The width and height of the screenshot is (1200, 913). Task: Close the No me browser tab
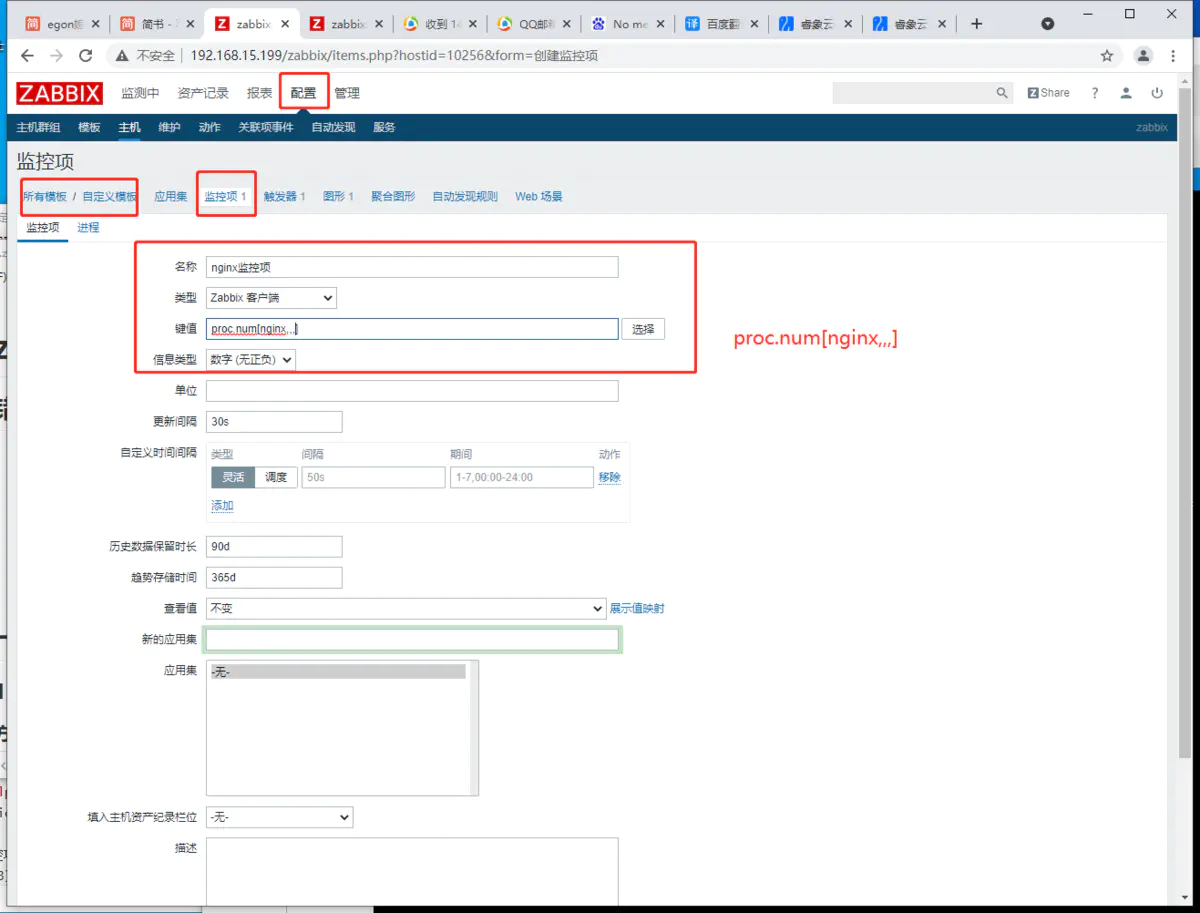pos(660,24)
